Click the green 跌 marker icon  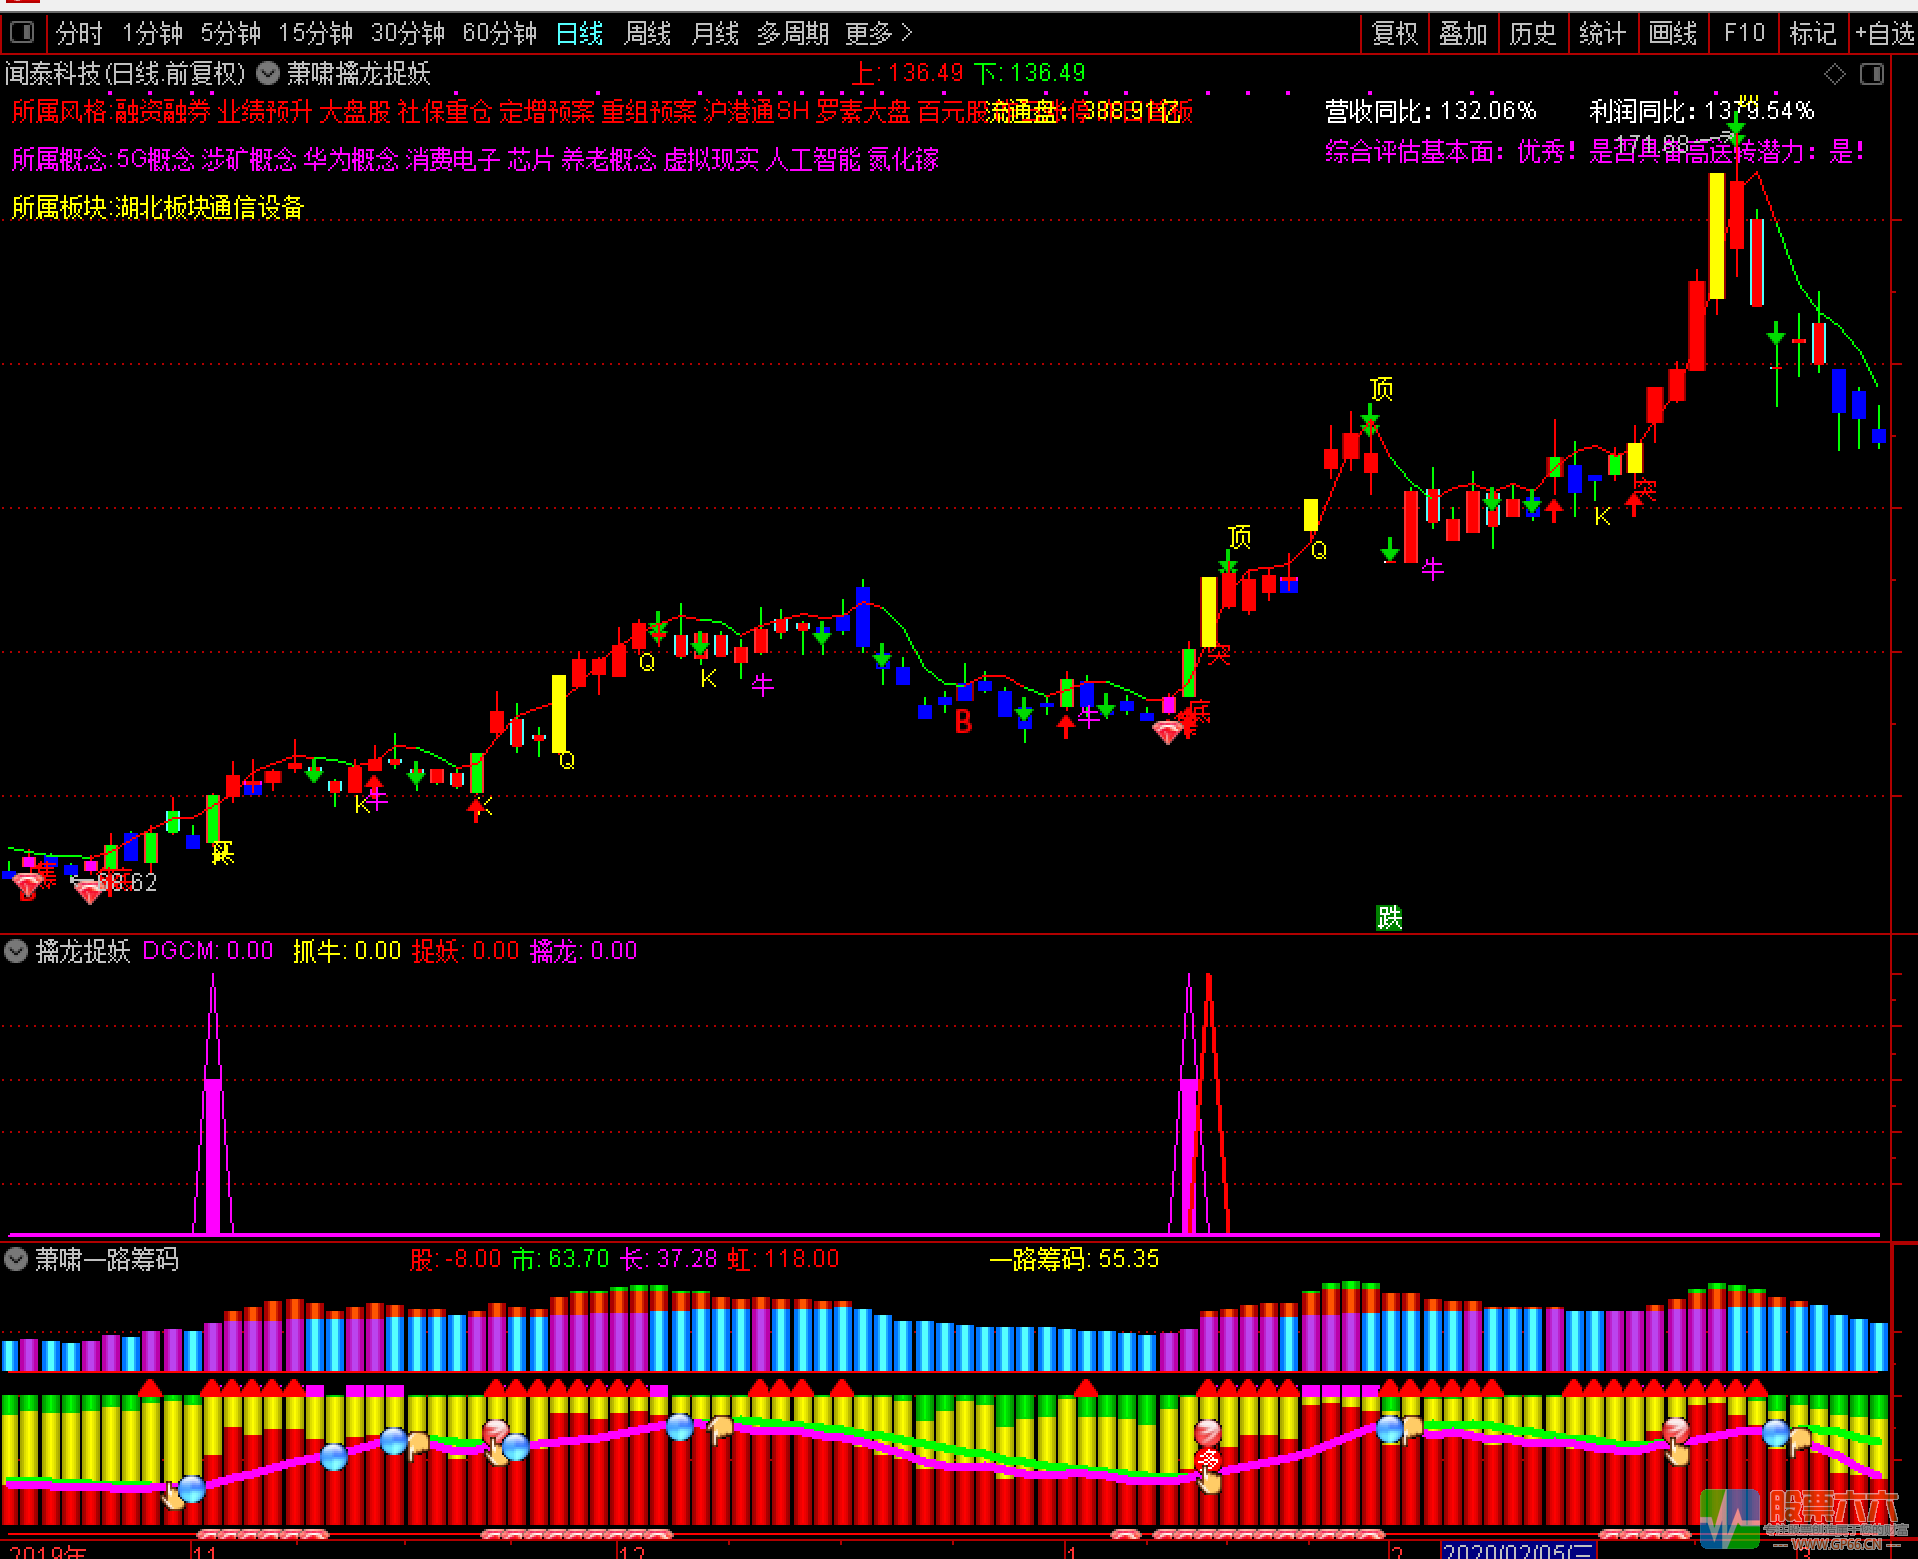point(1389,917)
